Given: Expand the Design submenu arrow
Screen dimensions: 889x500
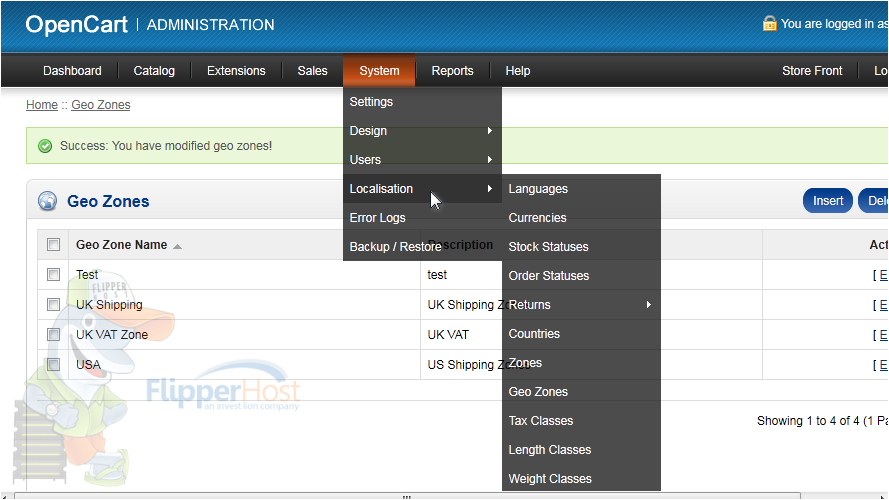Looking at the screenshot, I should coord(490,131).
